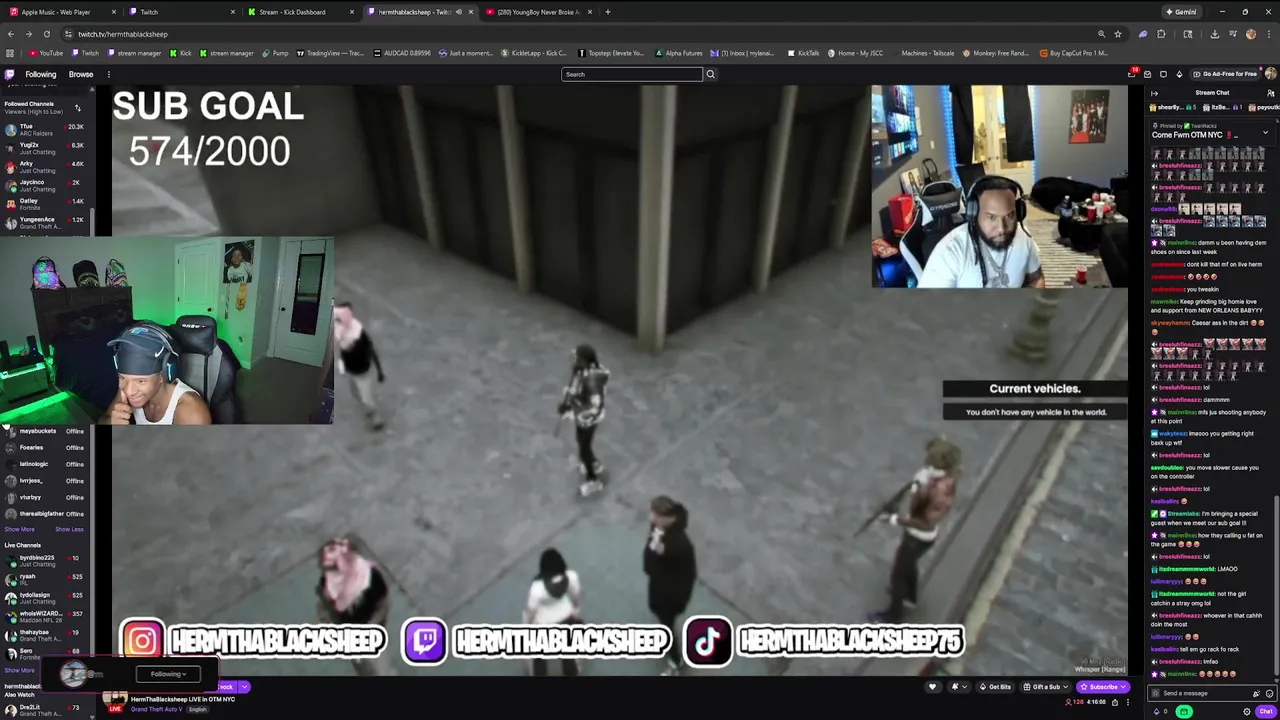Open browser zoom magnifier icon in address bar
The image size is (1280, 720).
pos(1101,34)
